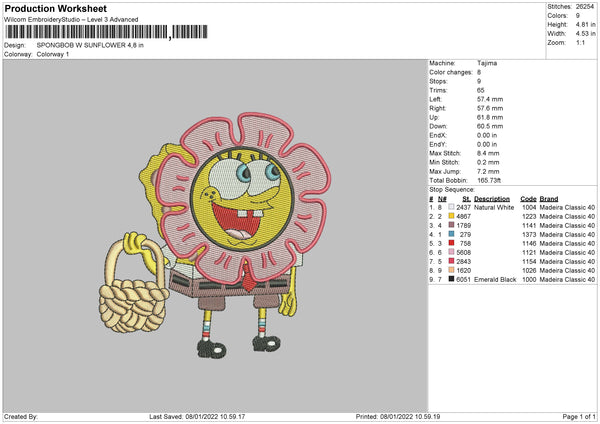Select the red thread swatch 1146
Screen dimensions: 600x424
451,243
